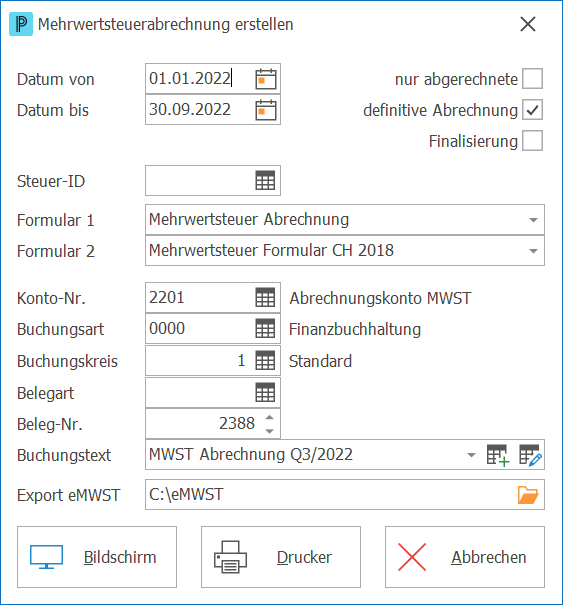This screenshot has height=605, width=563.
Task: Click edit Buchungstext icon with pencil
Action: click(x=531, y=455)
